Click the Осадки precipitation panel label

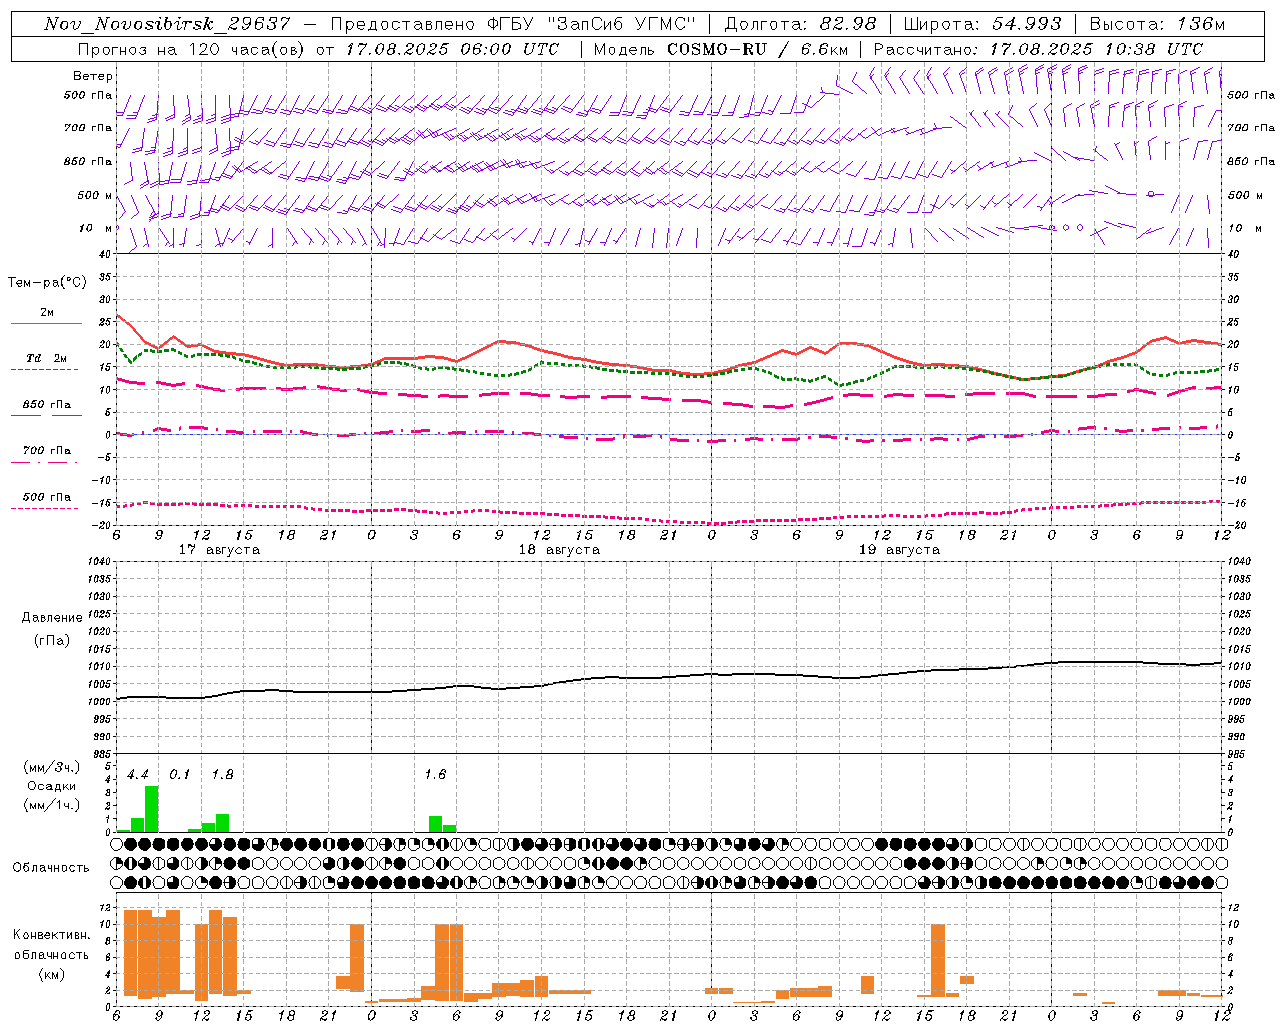(x=51, y=786)
